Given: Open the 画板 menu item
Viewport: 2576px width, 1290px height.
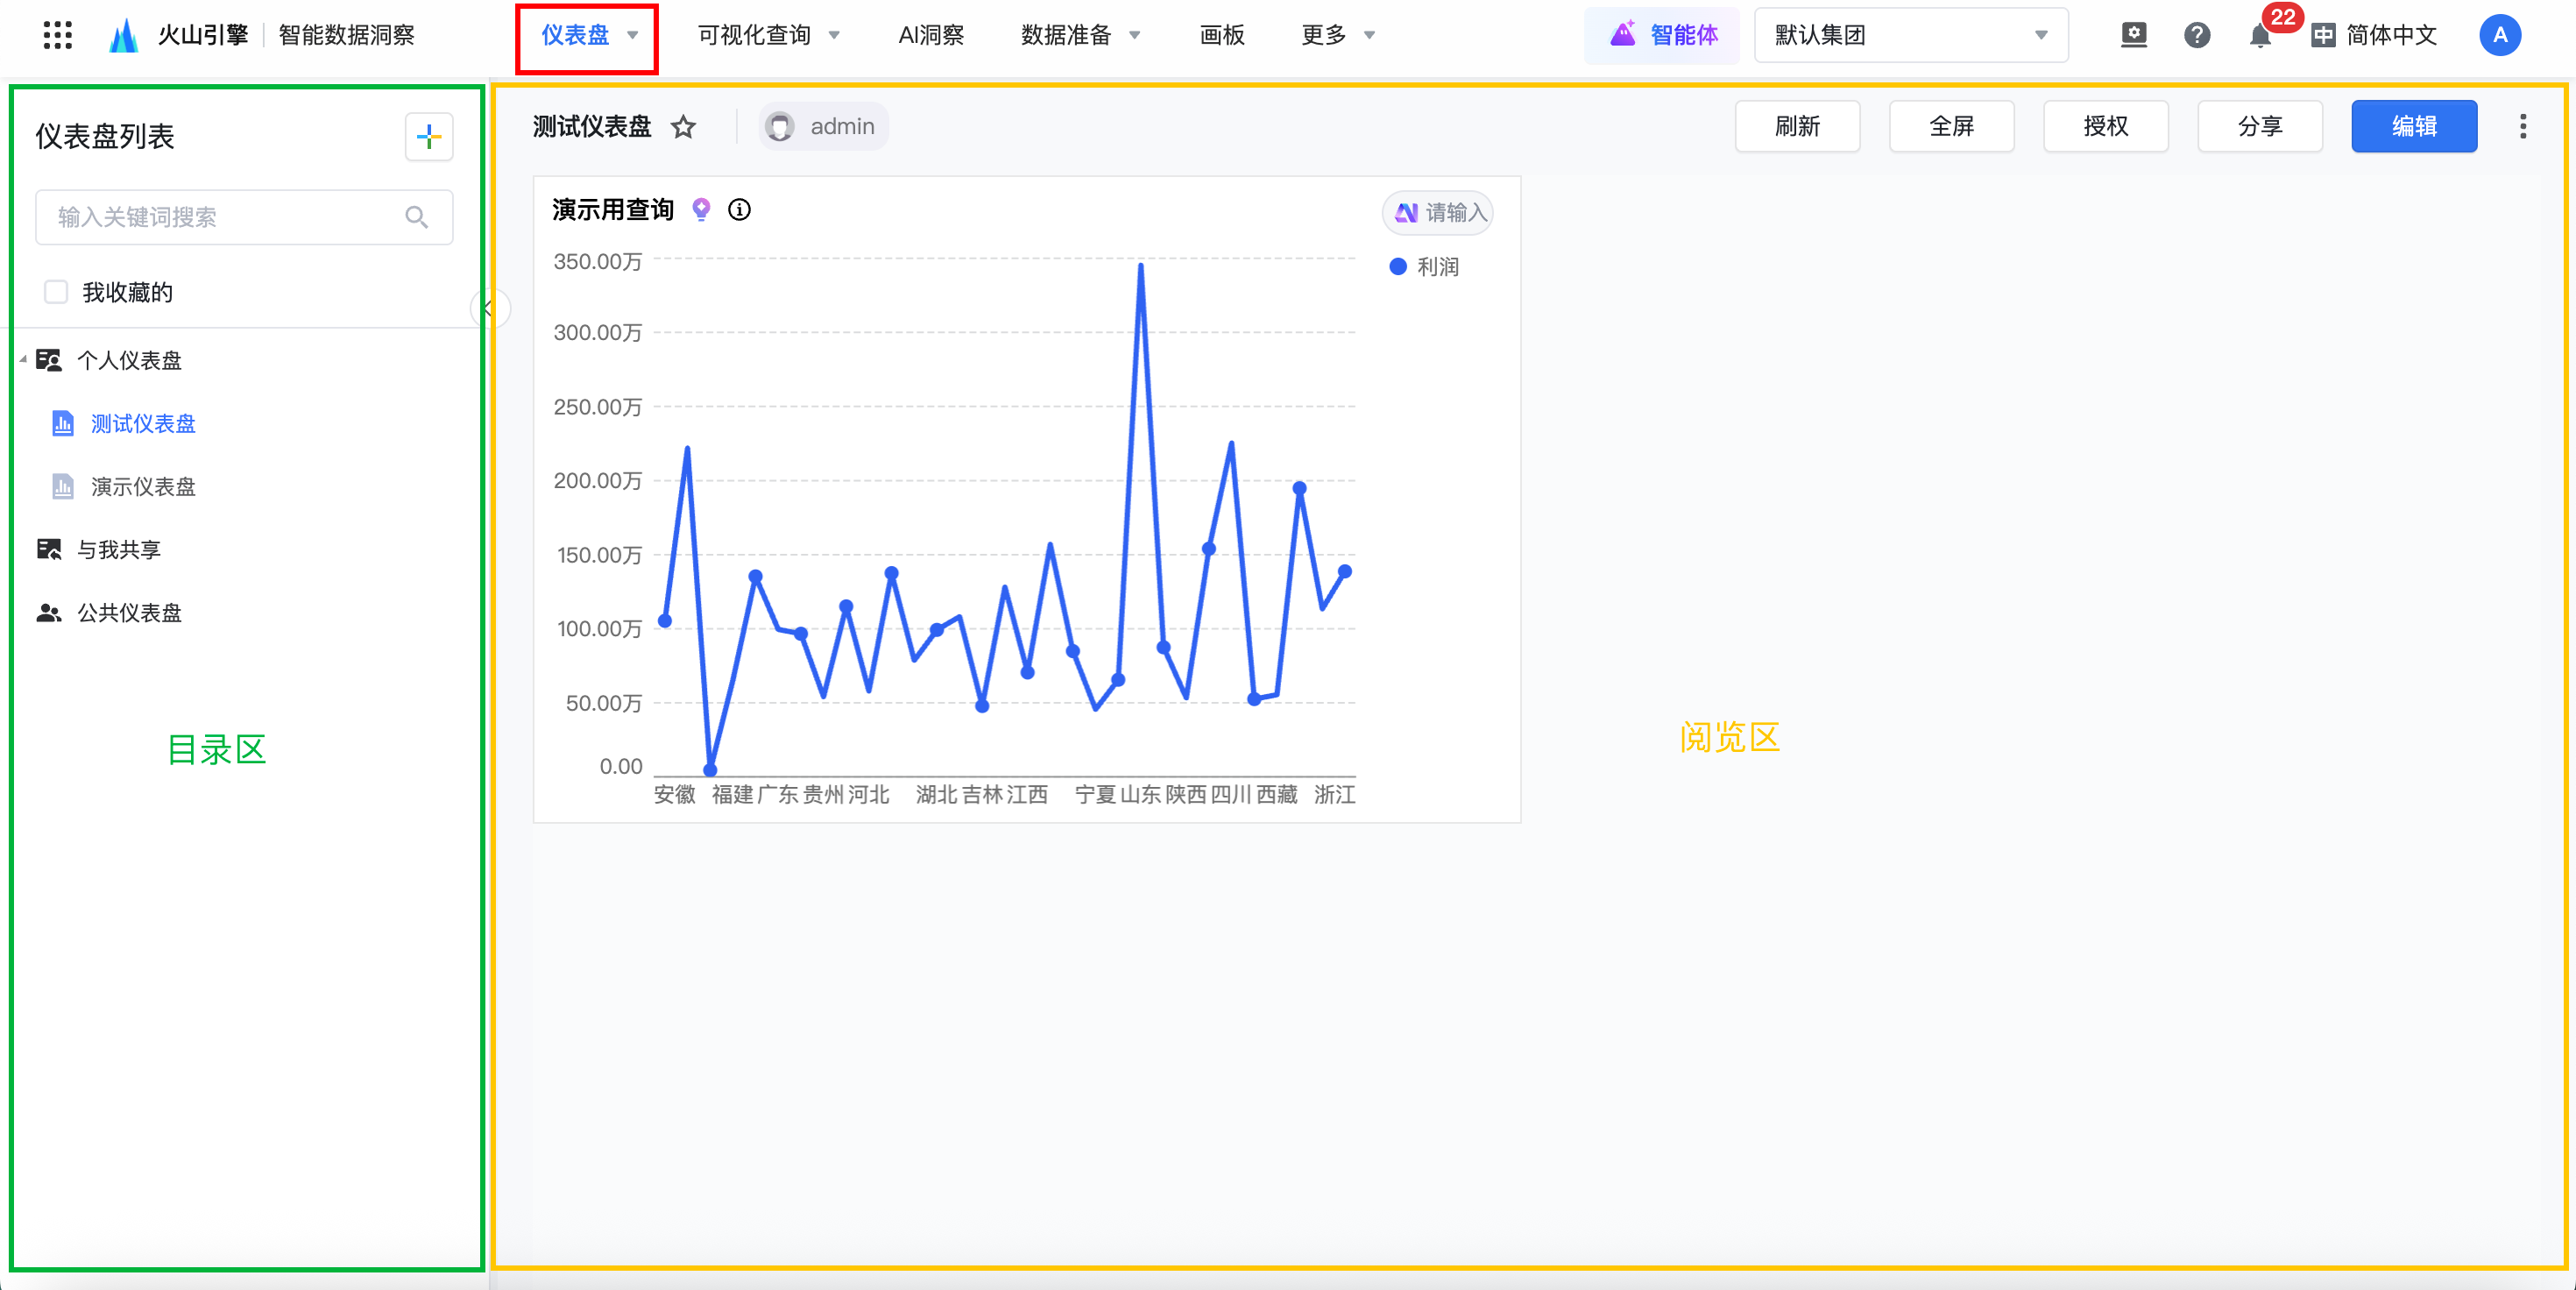Looking at the screenshot, I should pos(1221,36).
